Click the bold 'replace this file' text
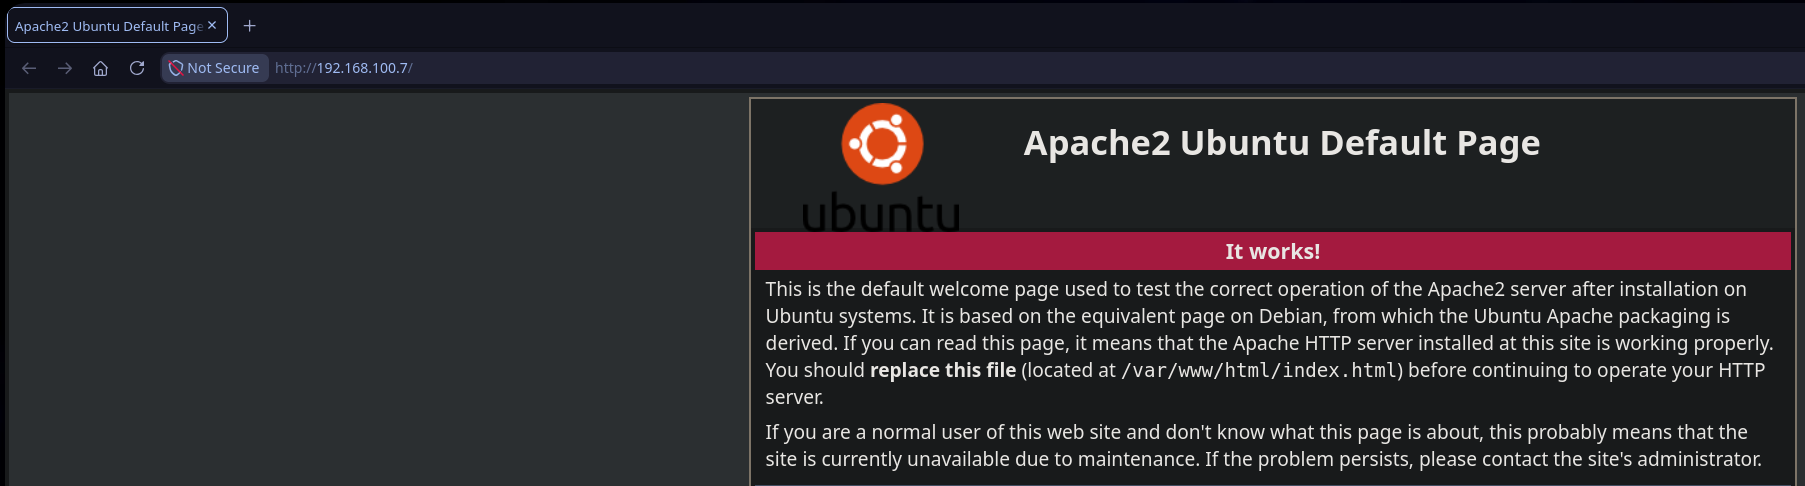The image size is (1805, 486). tap(943, 370)
